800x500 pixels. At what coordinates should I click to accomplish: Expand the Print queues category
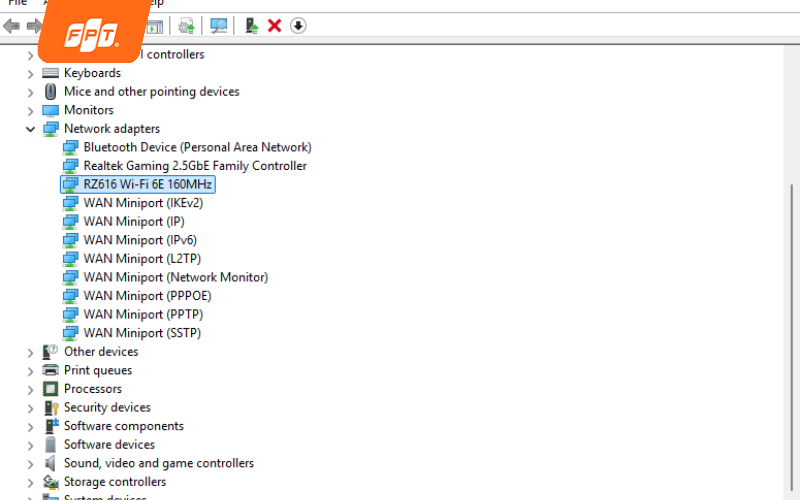click(x=30, y=370)
